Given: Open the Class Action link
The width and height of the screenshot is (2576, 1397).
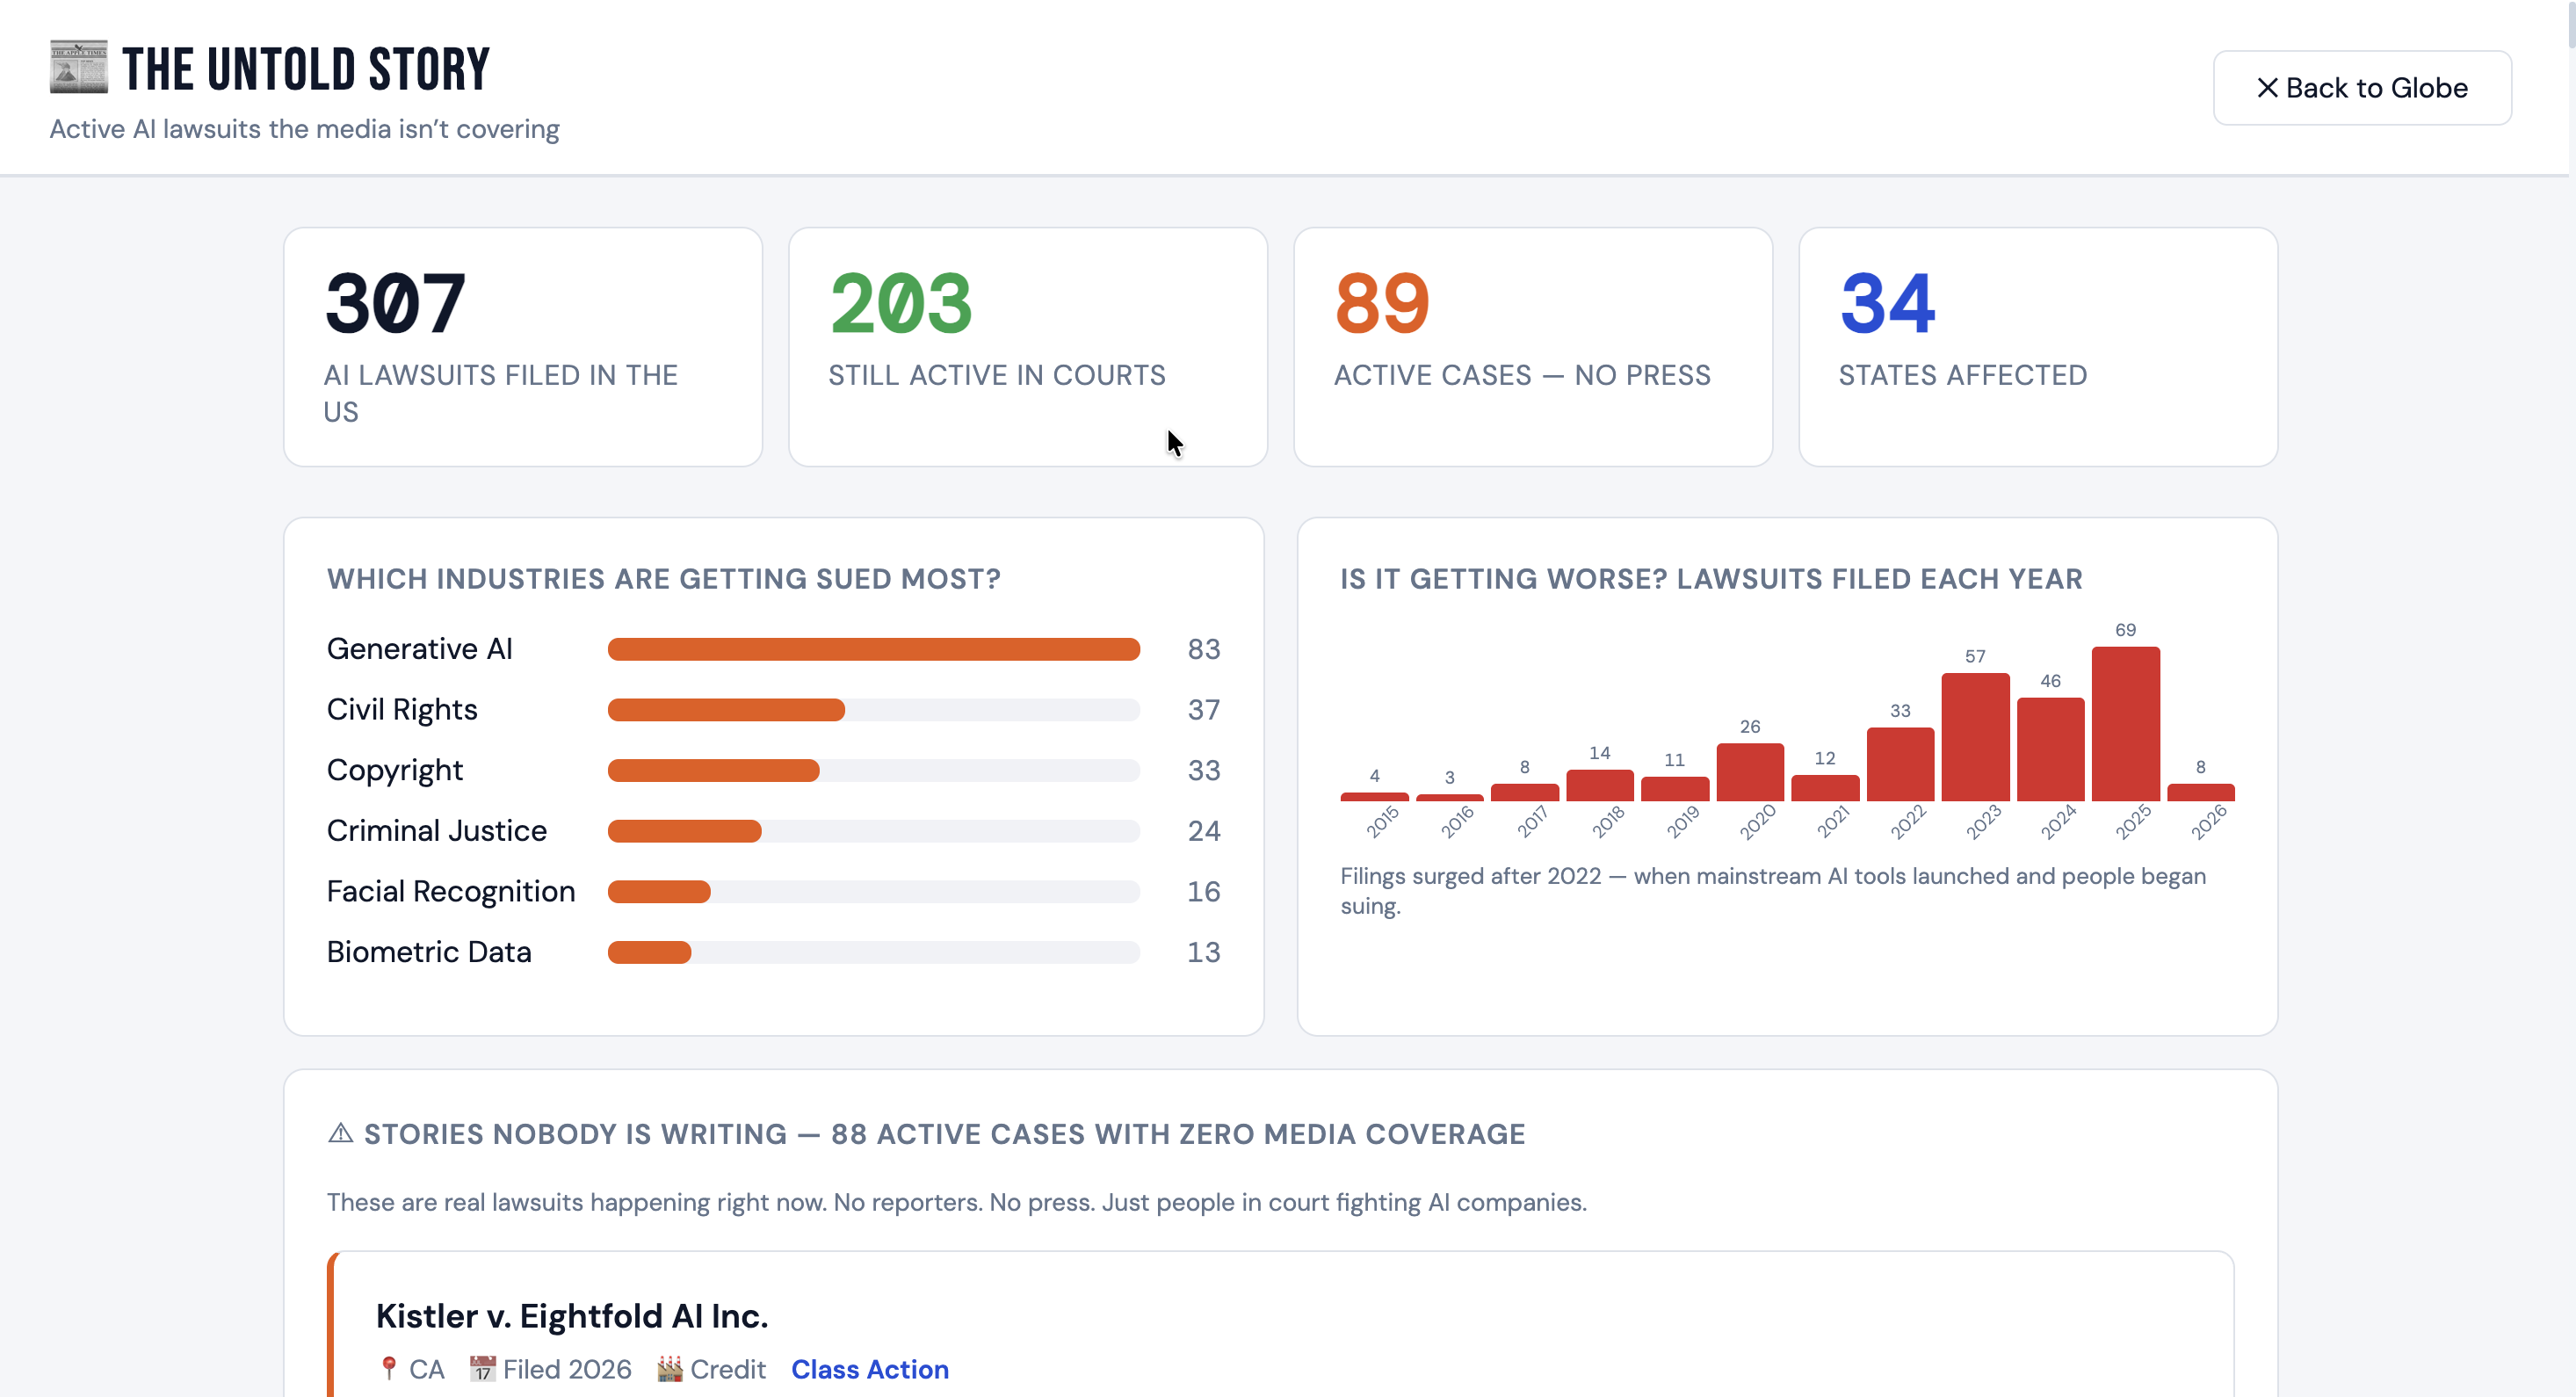Looking at the screenshot, I should 869,1368.
